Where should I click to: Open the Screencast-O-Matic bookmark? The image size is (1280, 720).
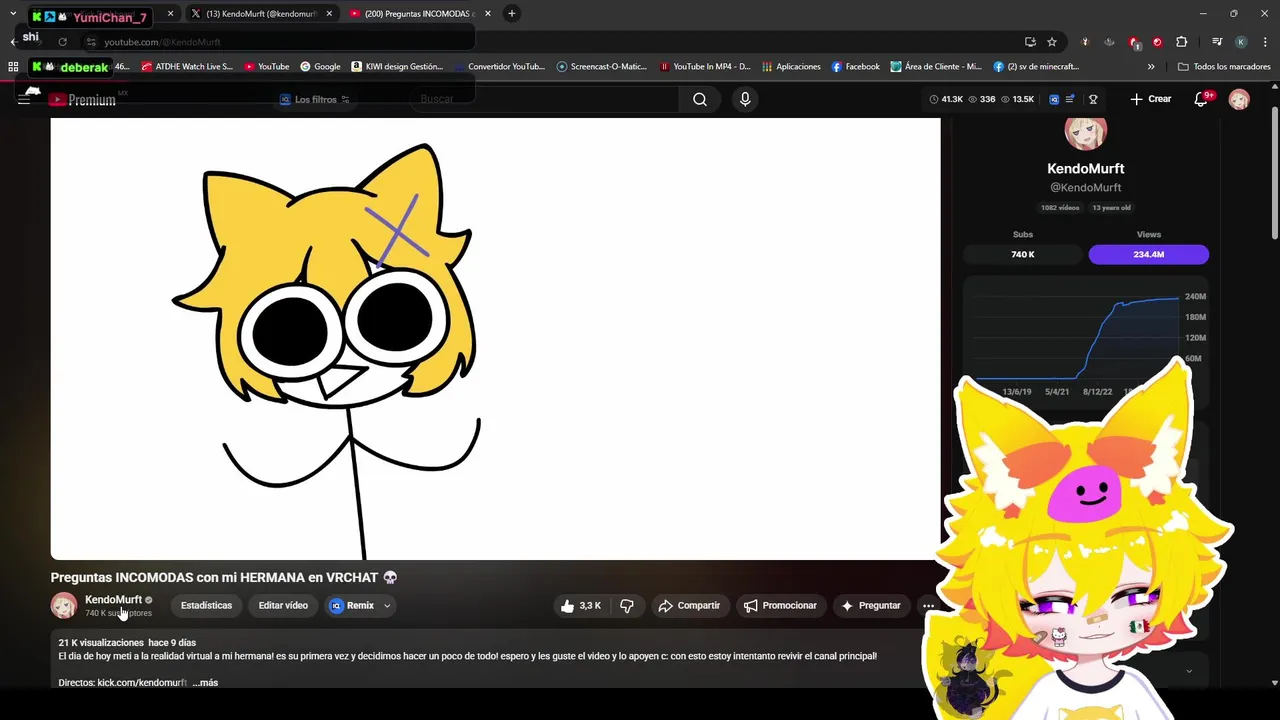(x=602, y=66)
